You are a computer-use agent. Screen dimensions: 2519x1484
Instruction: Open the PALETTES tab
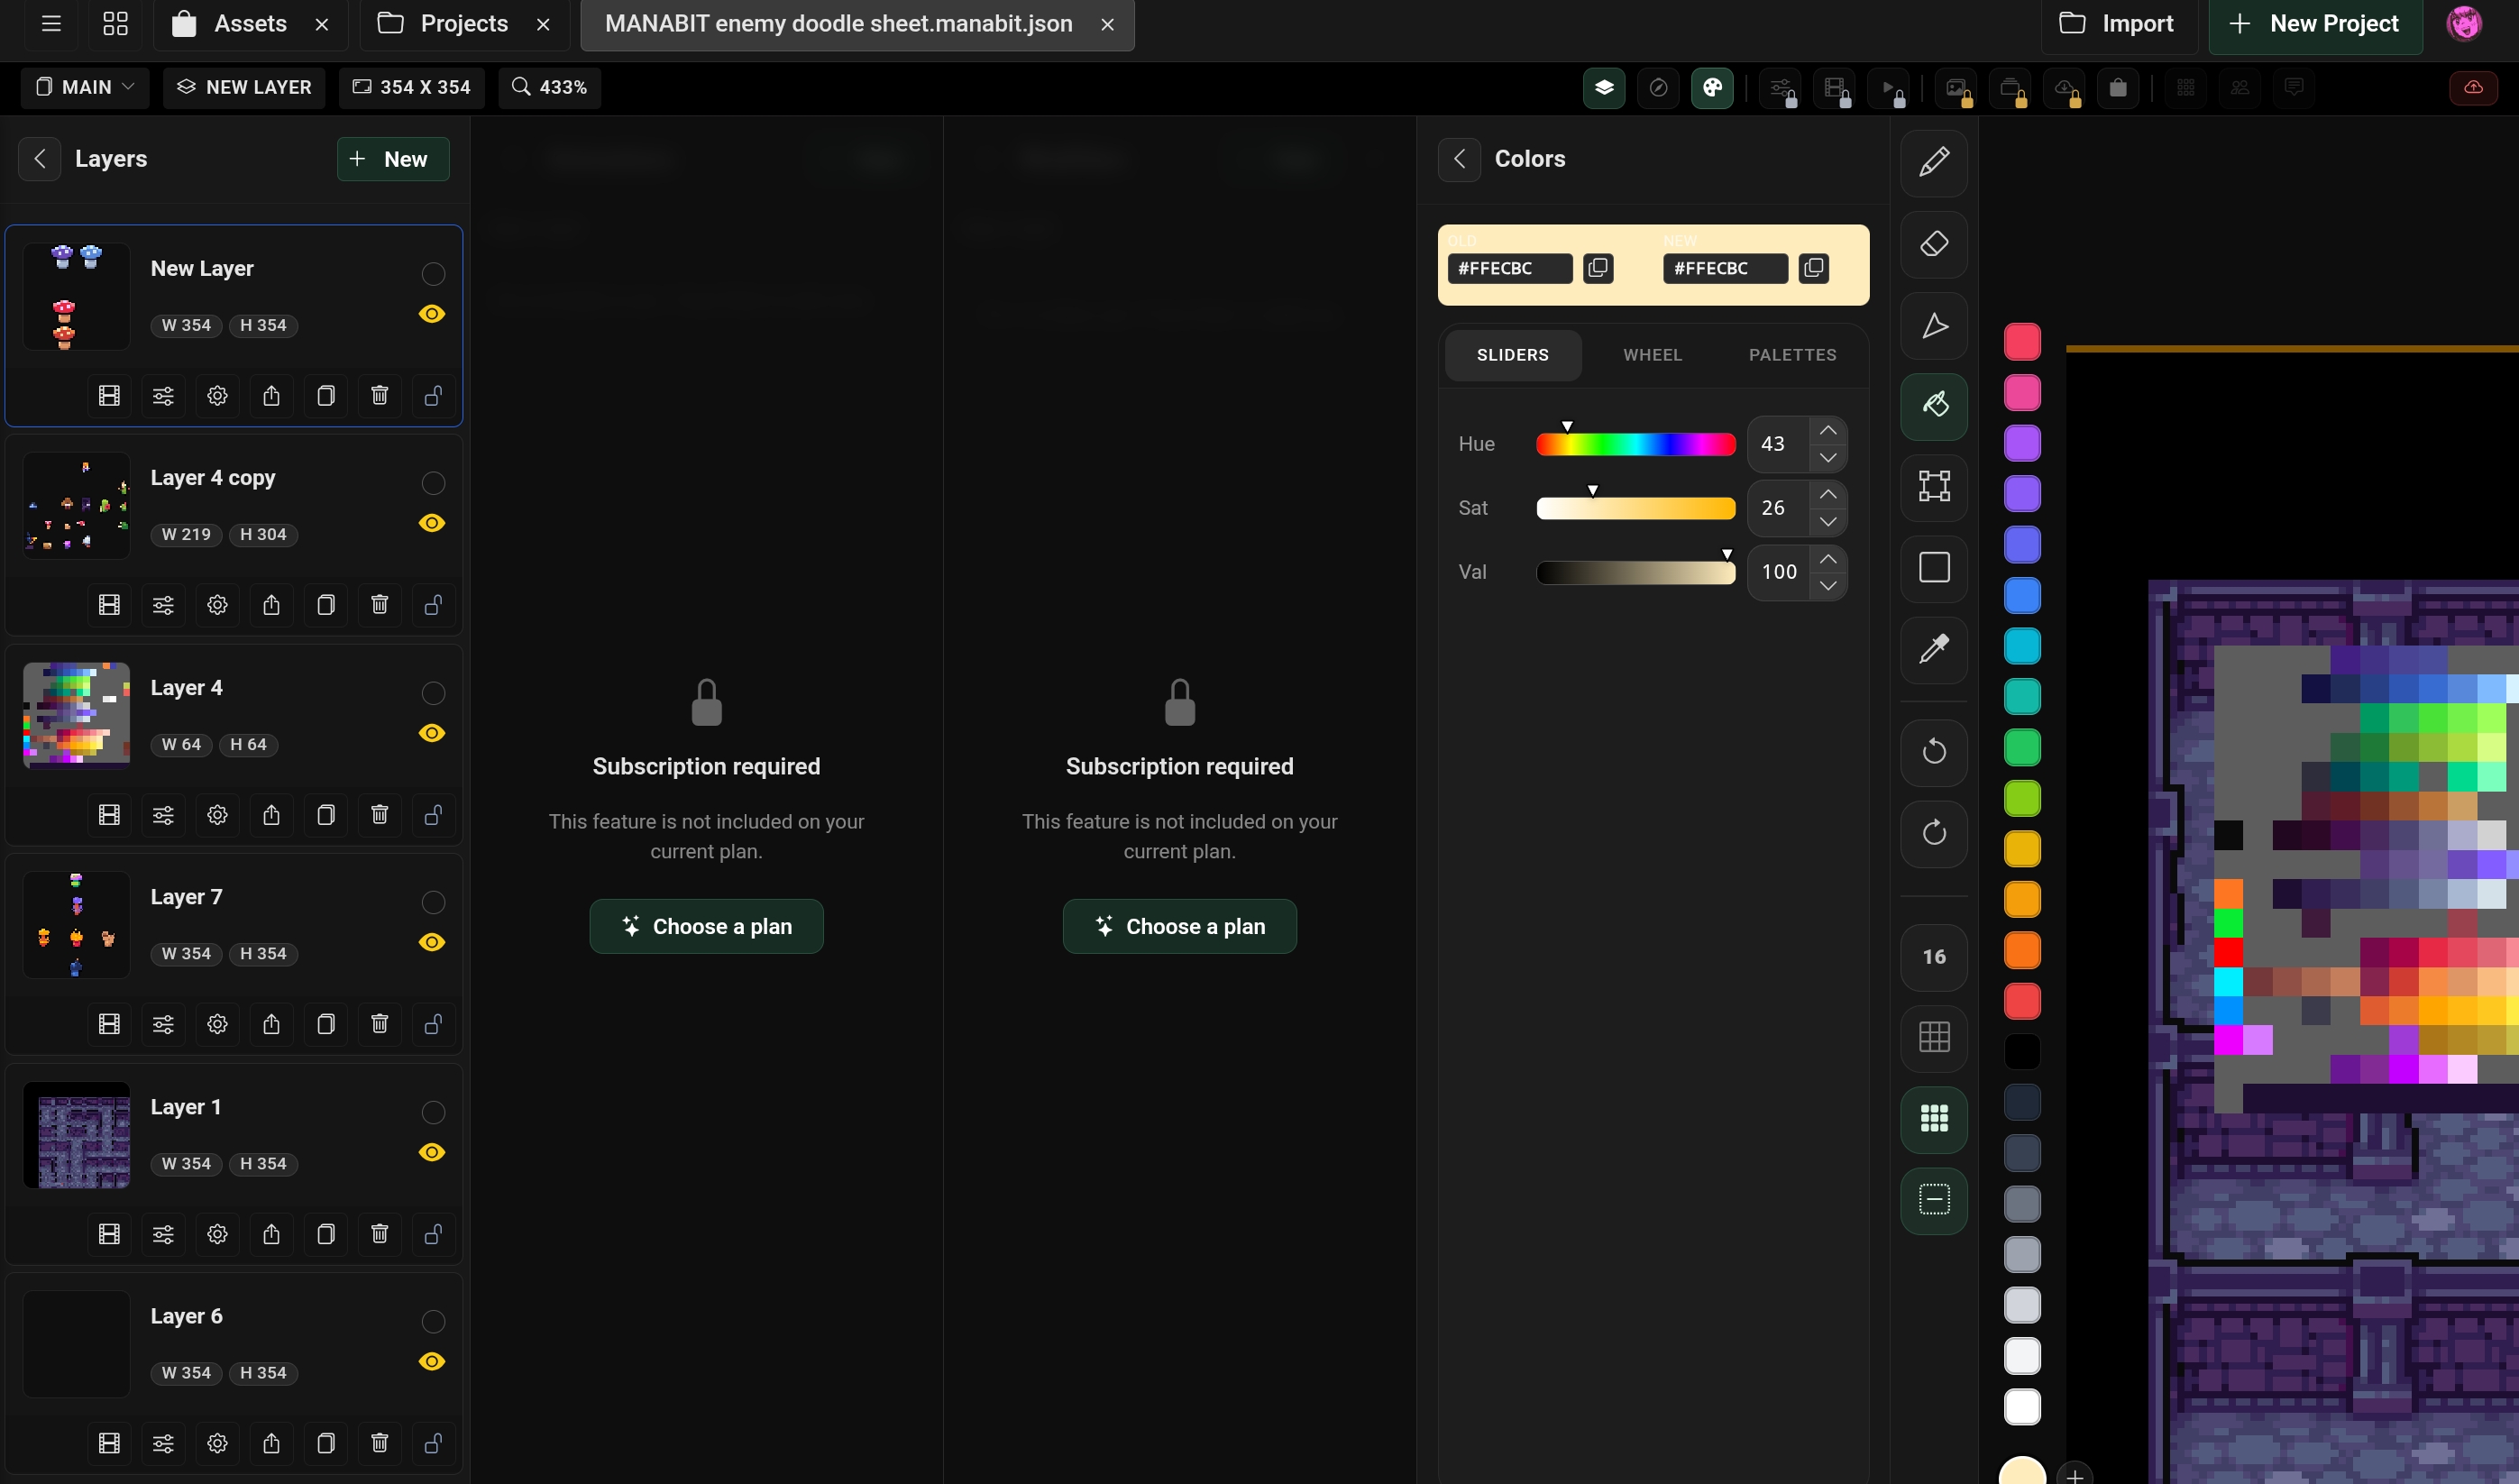(1792, 355)
